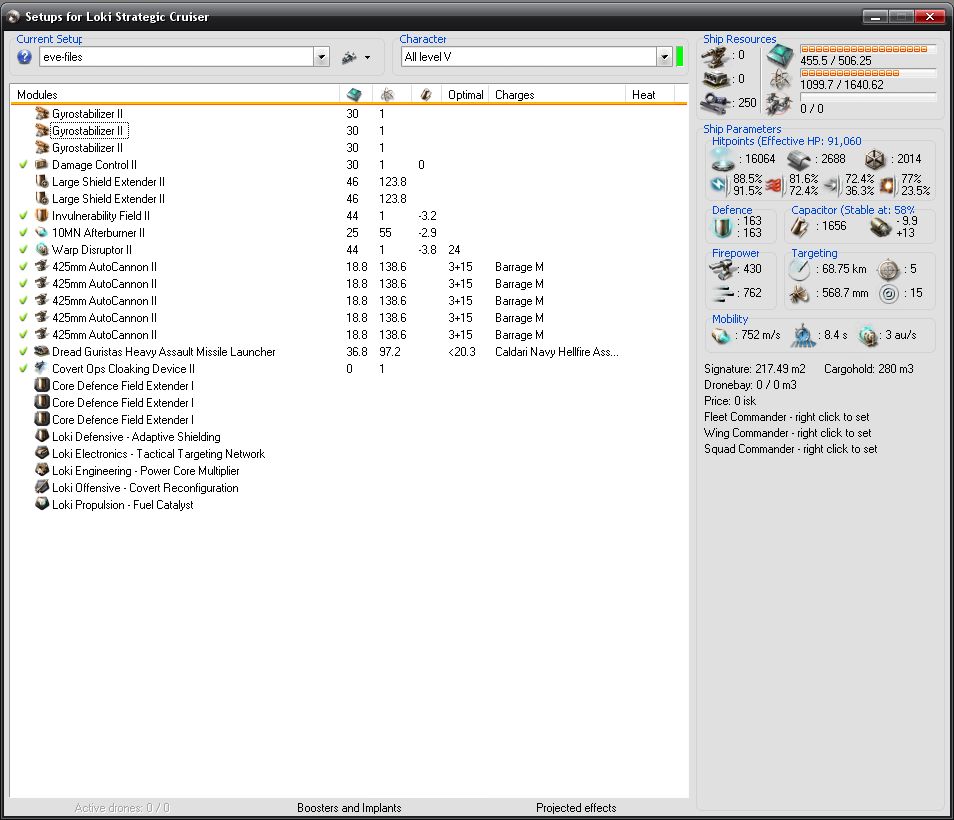Toggle the last 425mm AutoCannon II checkmark
The image size is (954, 820).
24,335
